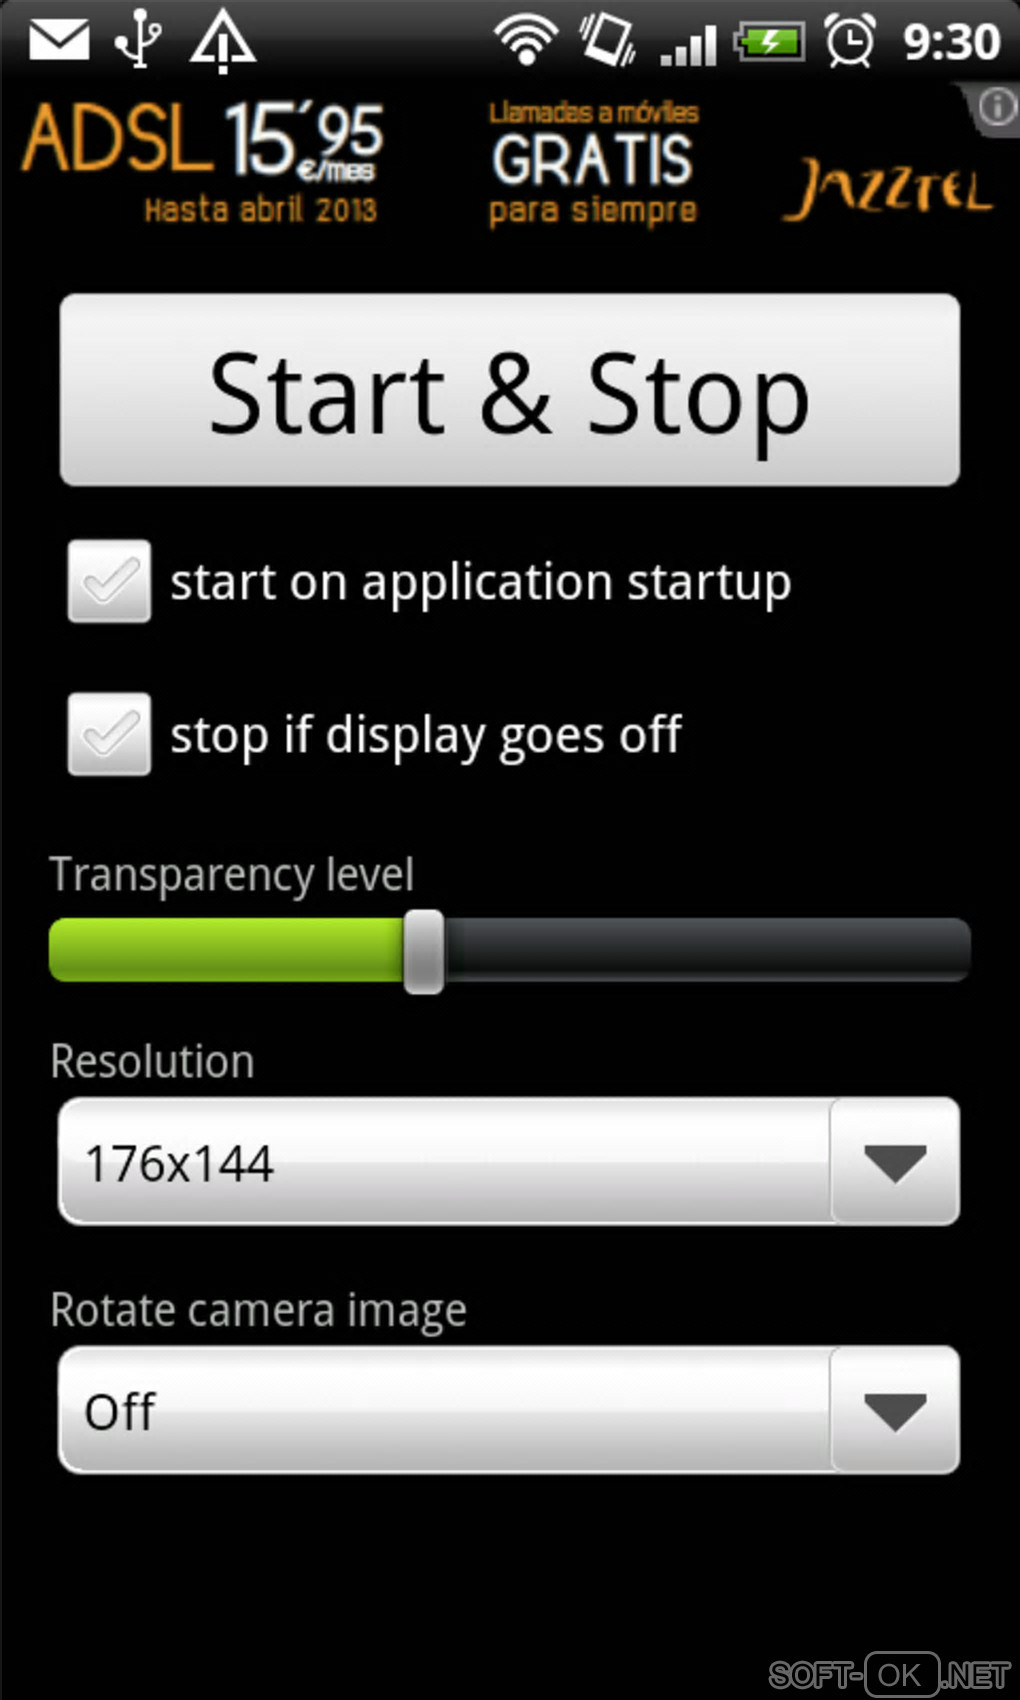
Task: Tap the battery charging icon
Action: (x=769, y=42)
